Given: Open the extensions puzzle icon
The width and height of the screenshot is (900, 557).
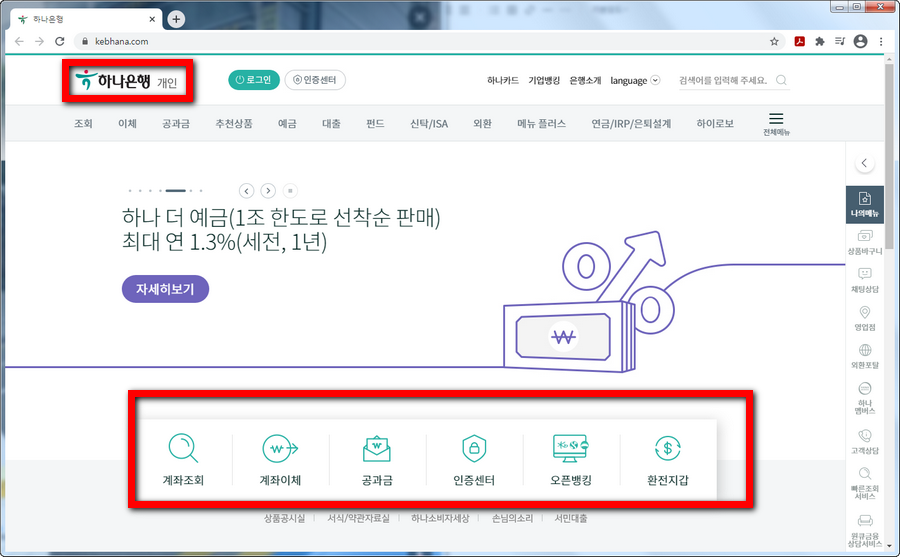Looking at the screenshot, I should [x=820, y=41].
